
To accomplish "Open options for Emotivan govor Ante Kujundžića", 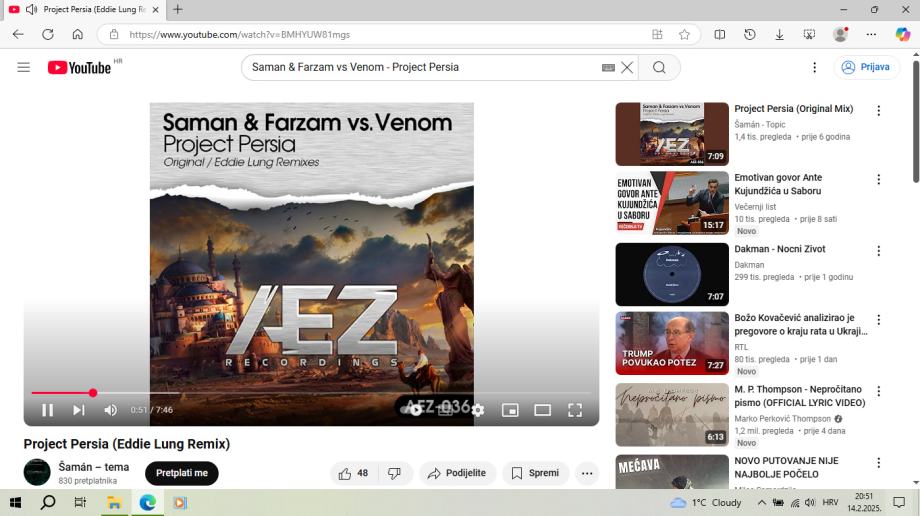I will [x=878, y=180].
